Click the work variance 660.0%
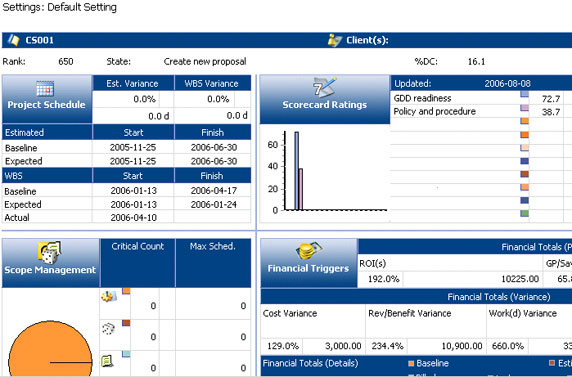 tap(508, 346)
